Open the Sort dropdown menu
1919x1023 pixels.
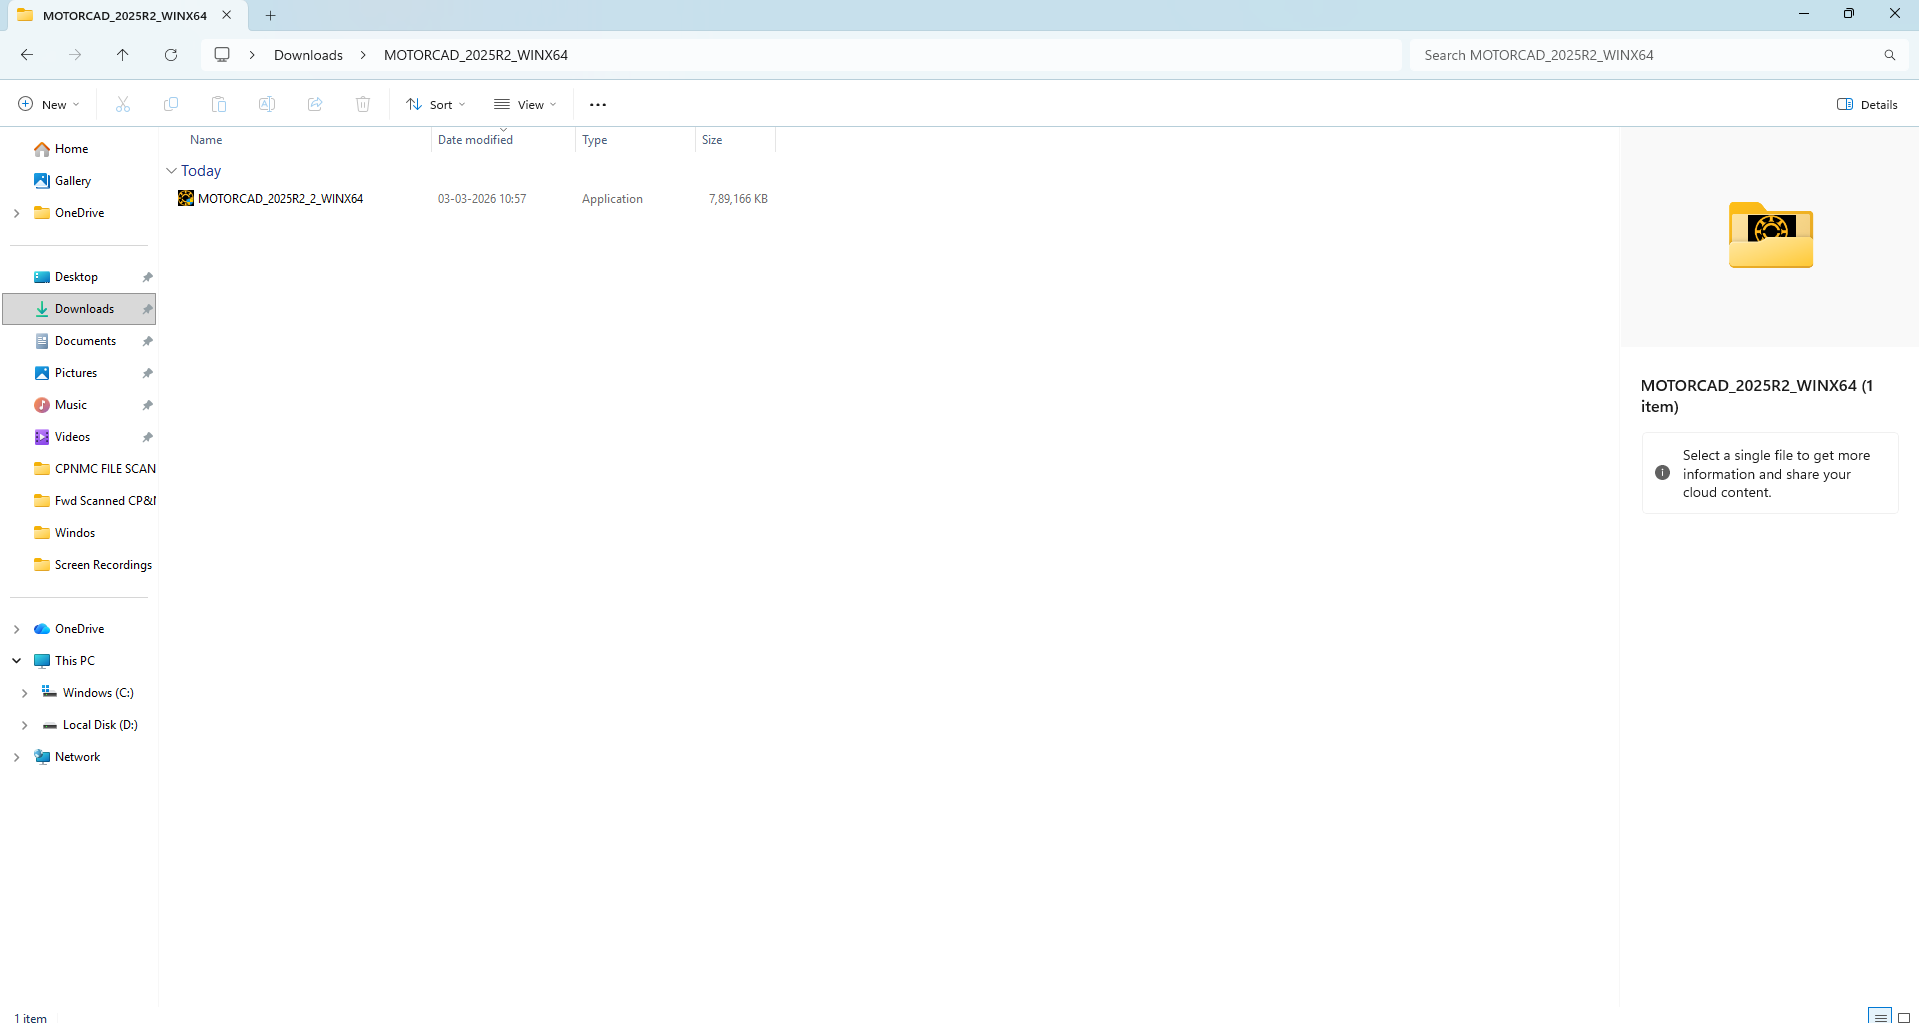tap(436, 105)
